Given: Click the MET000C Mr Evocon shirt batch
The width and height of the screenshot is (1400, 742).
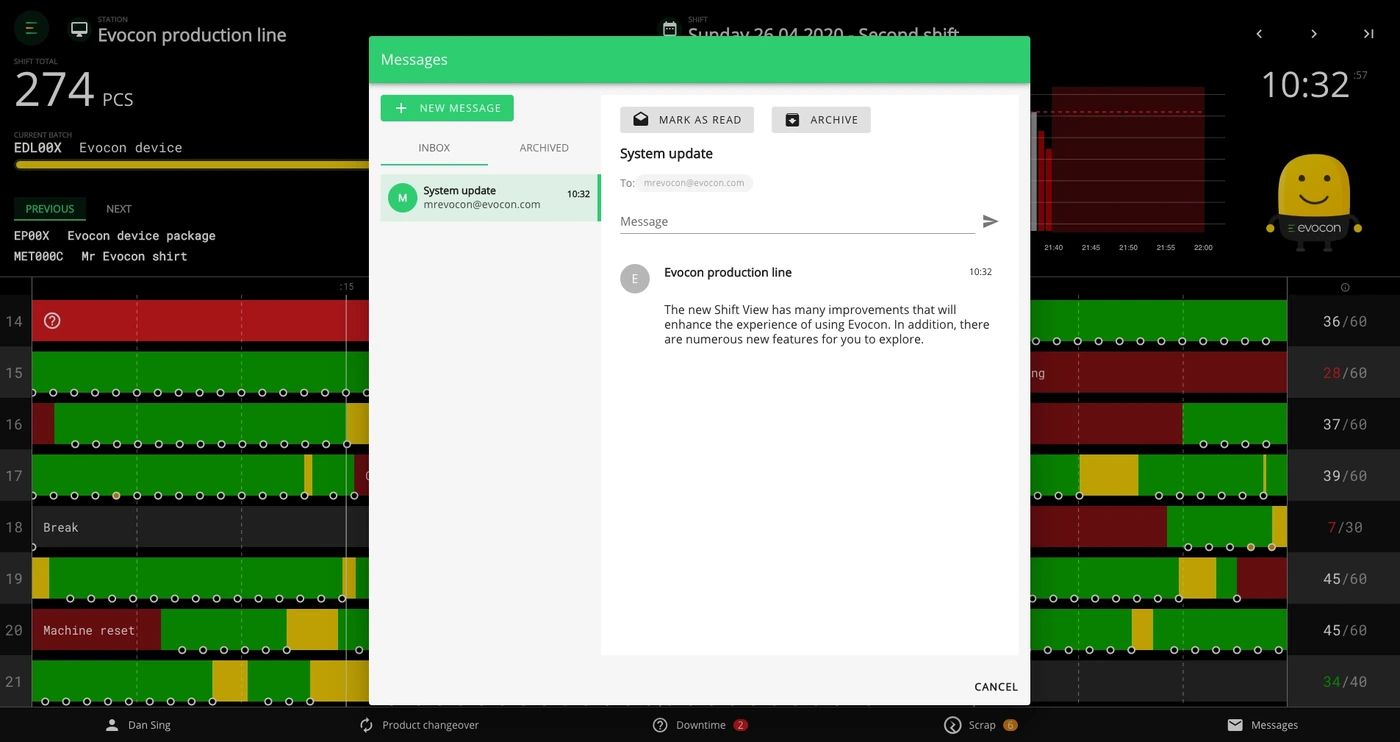Looking at the screenshot, I should 101,257.
